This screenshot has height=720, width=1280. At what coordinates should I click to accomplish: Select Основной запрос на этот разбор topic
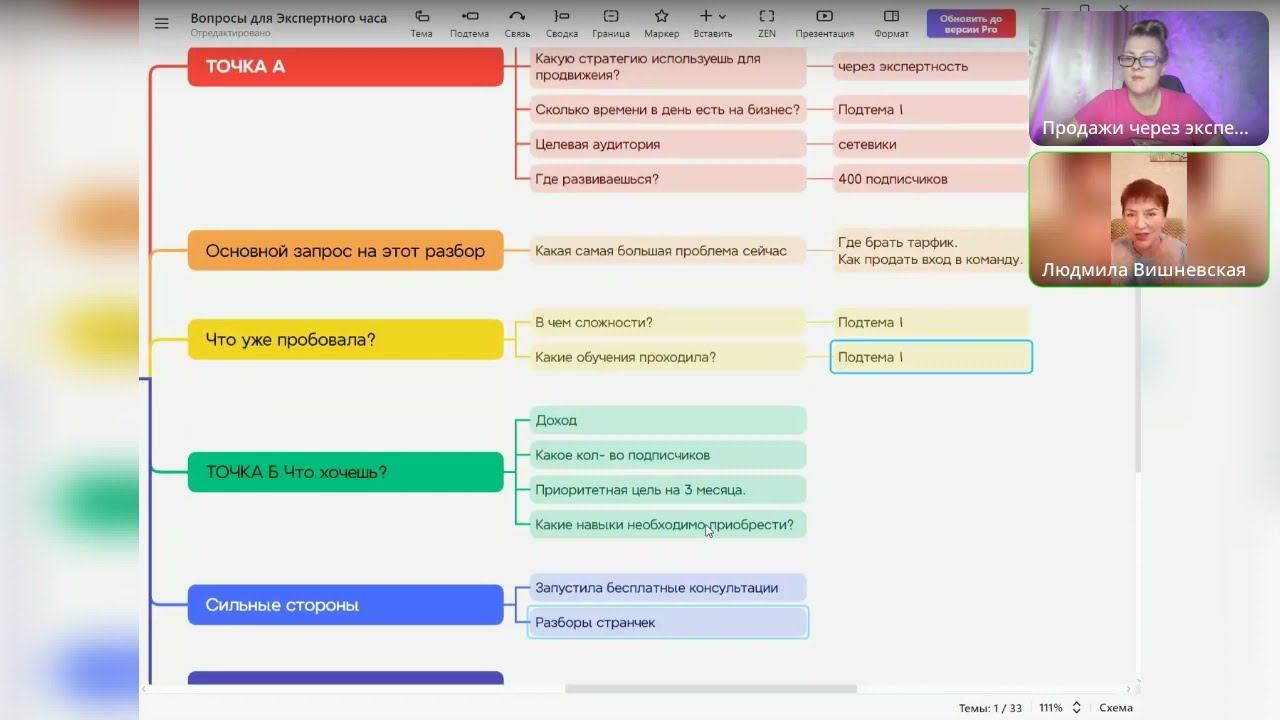tap(346, 250)
